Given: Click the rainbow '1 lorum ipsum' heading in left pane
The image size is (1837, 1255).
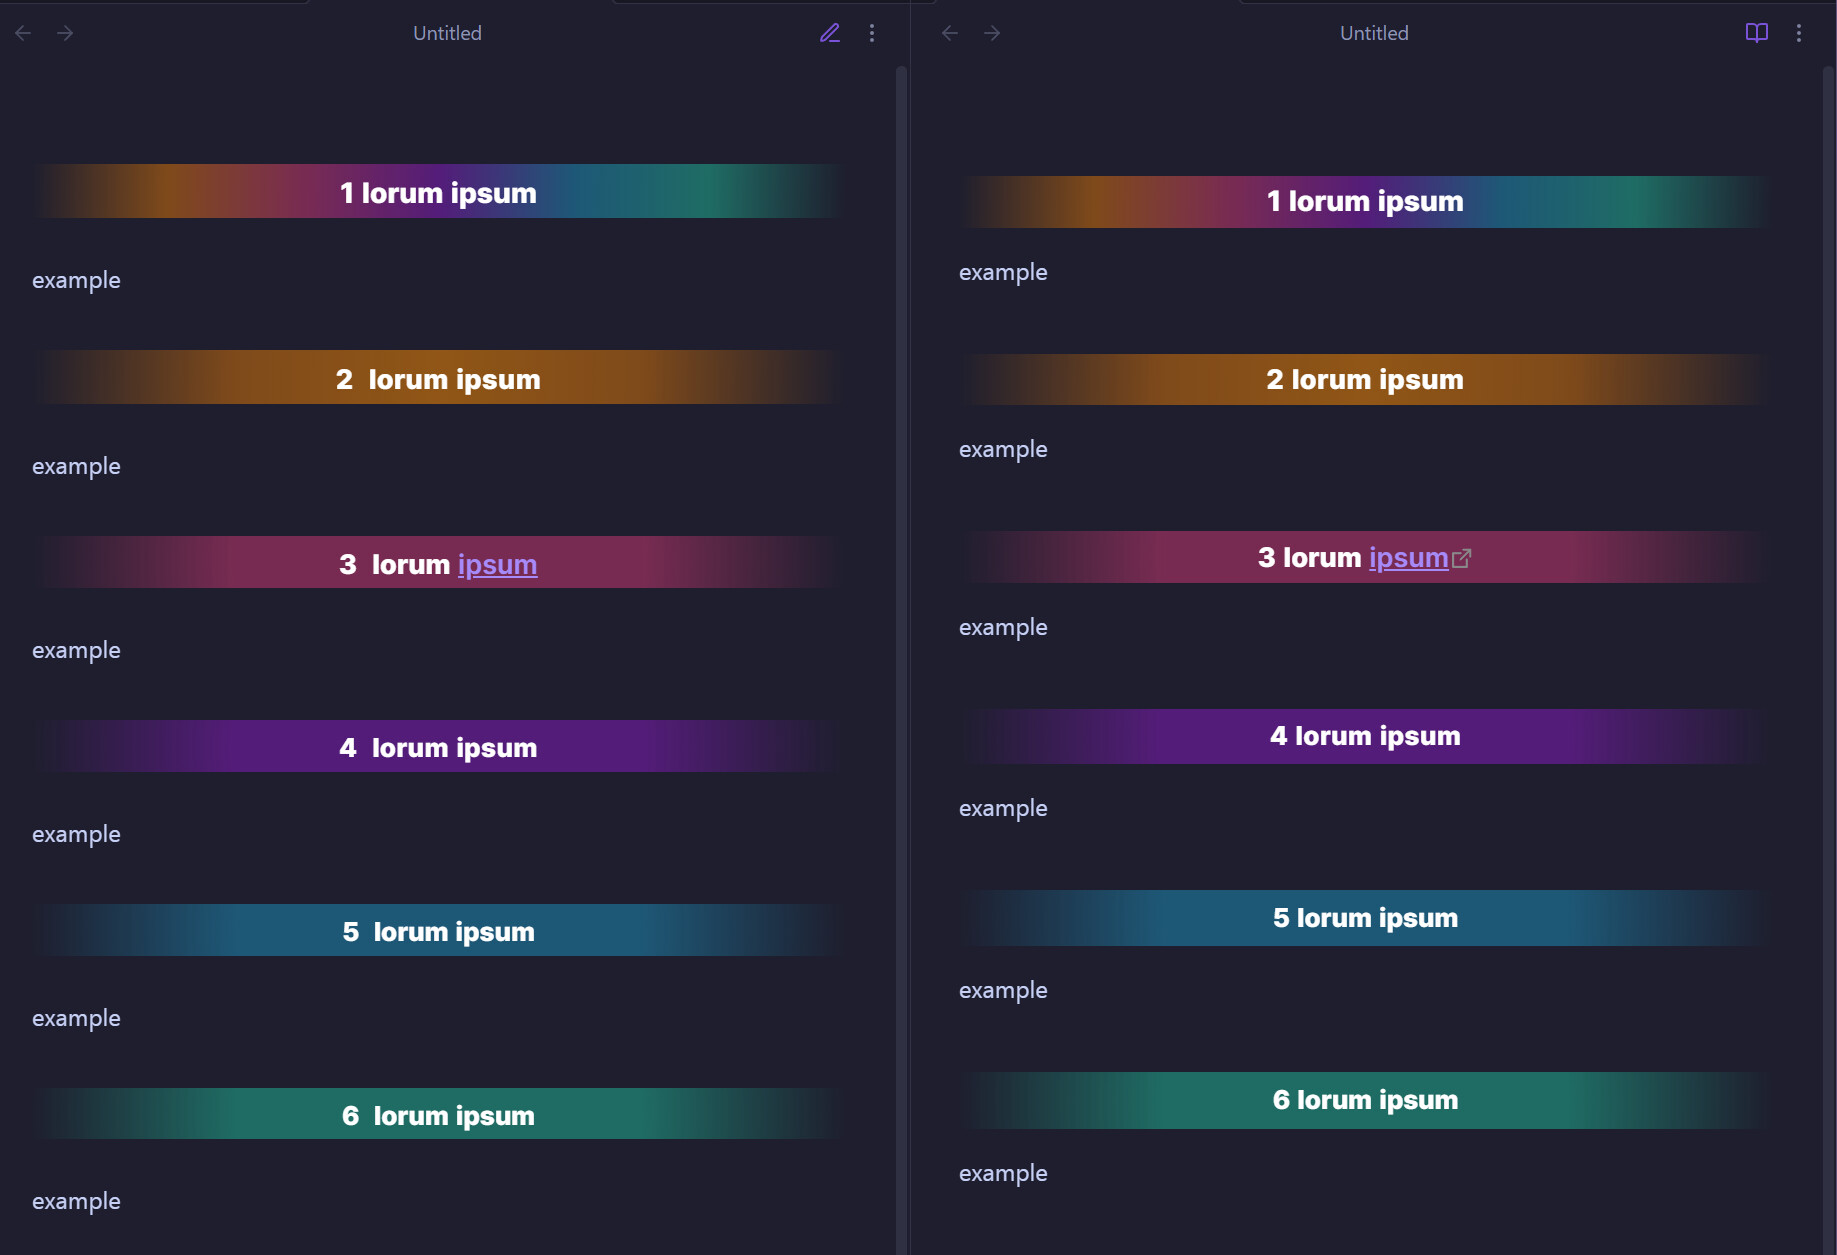Looking at the screenshot, I should pyautogui.click(x=438, y=192).
